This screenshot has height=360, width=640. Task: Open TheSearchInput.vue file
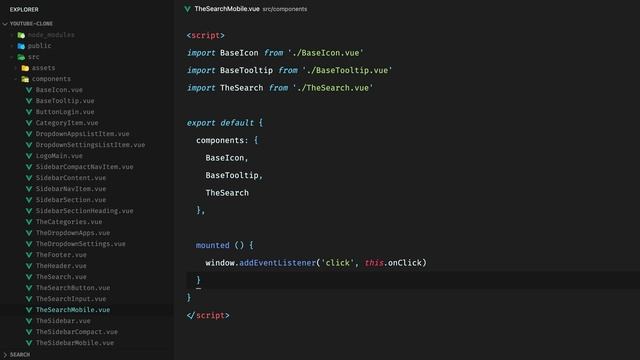click(71, 299)
